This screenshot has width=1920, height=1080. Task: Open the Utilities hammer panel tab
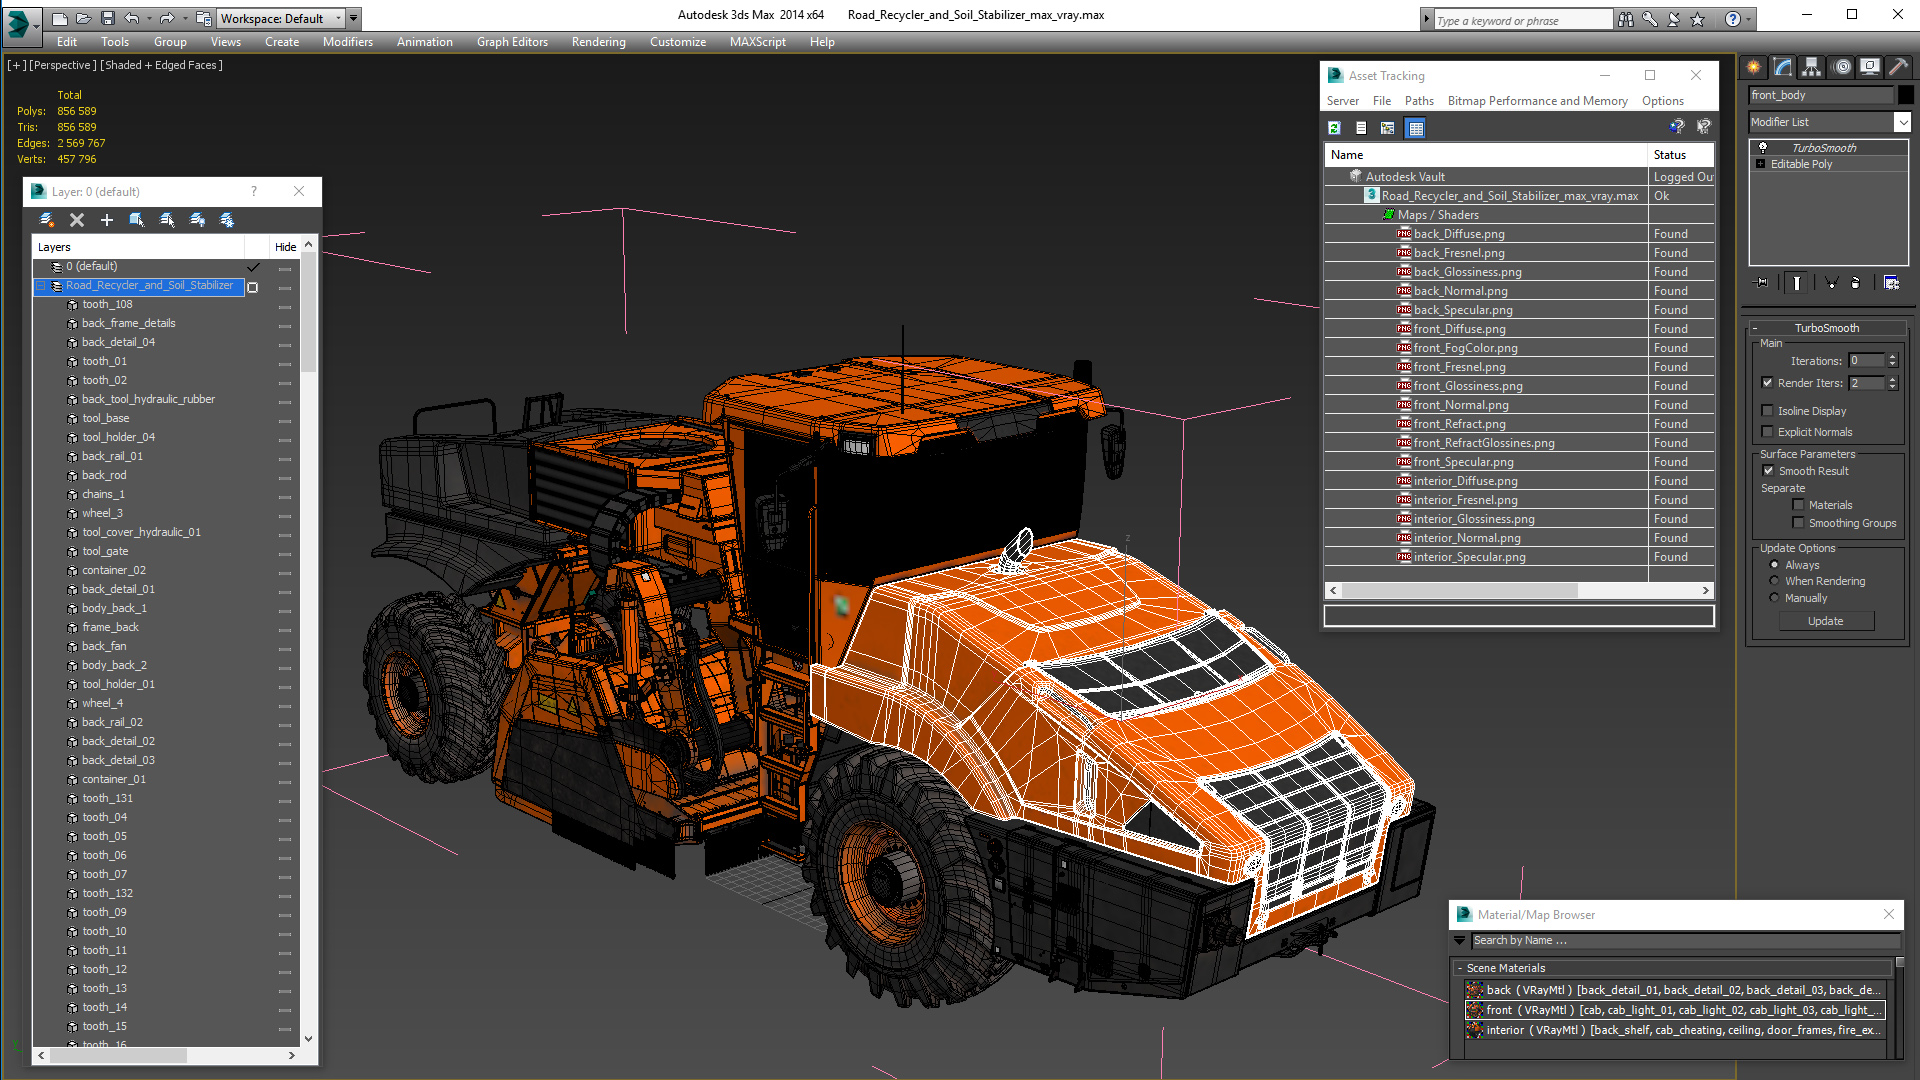pos(1897,67)
